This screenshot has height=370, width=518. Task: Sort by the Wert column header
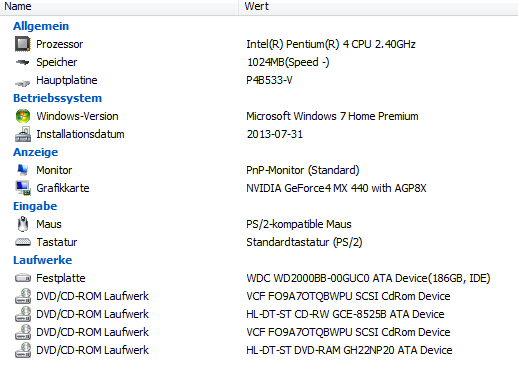tap(378, 6)
